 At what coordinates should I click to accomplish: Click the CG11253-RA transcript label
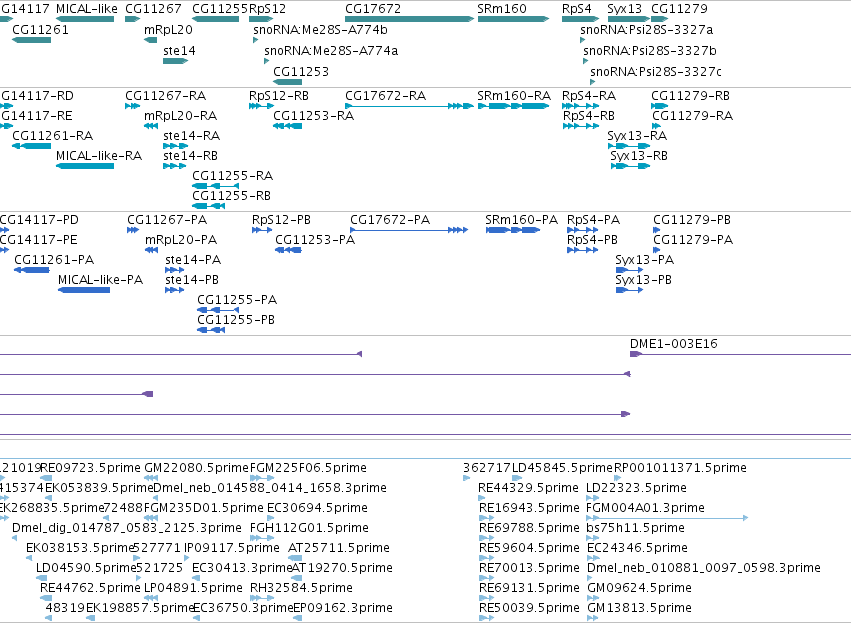[x=314, y=116]
